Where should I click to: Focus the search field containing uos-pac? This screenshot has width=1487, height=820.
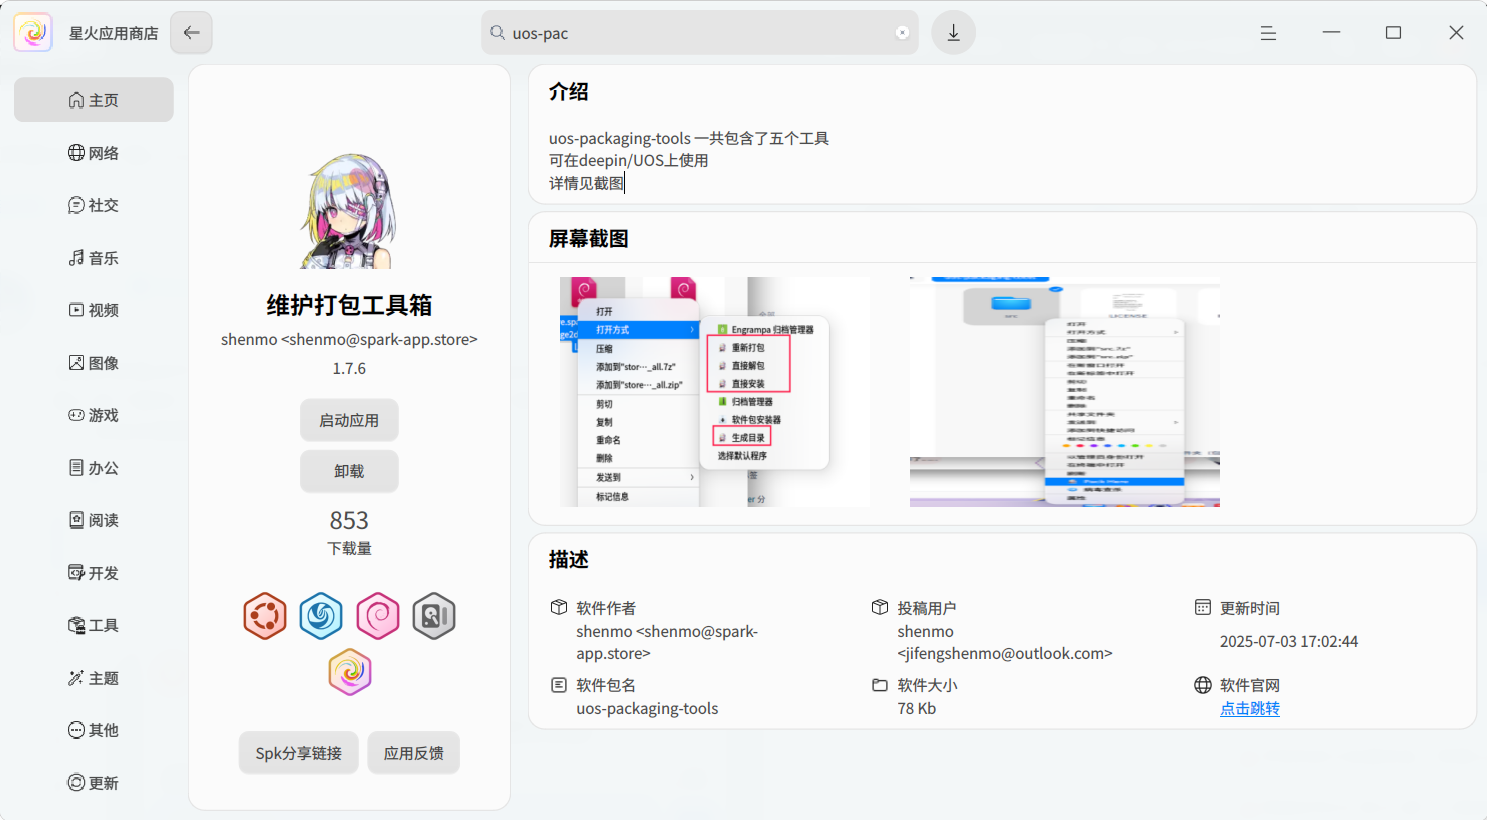(x=700, y=33)
